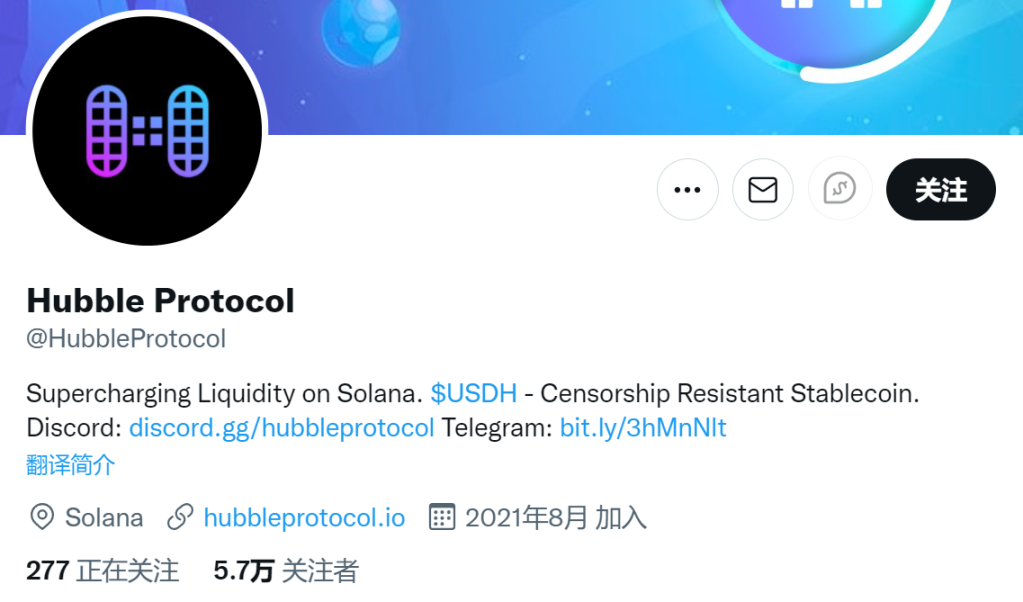1023x602 pixels.
Task: Click the envelope message icon
Action: coord(763,190)
